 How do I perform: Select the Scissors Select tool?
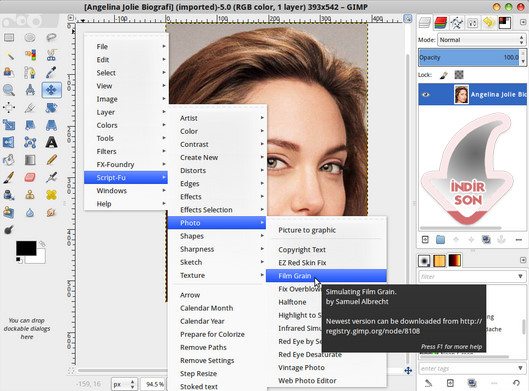(x=51, y=55)
